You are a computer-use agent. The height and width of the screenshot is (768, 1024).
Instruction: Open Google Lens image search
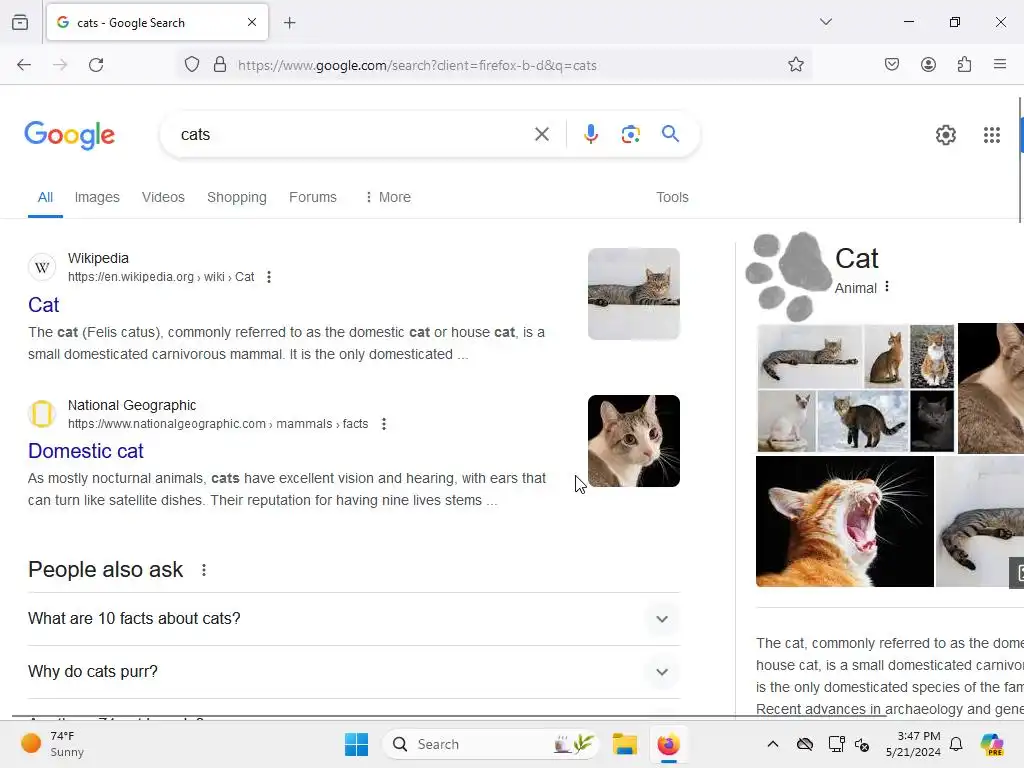pyautogui.click(x=630, y=135)
